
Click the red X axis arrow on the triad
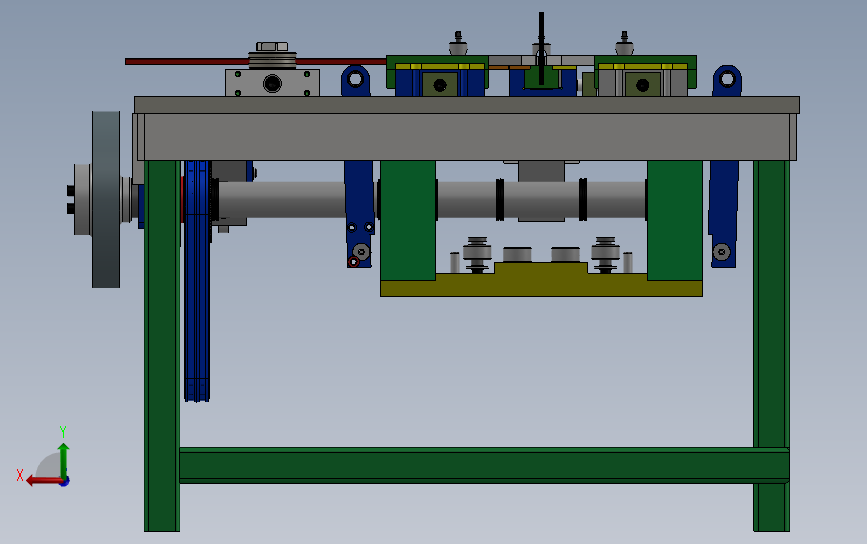click(43, 481)
